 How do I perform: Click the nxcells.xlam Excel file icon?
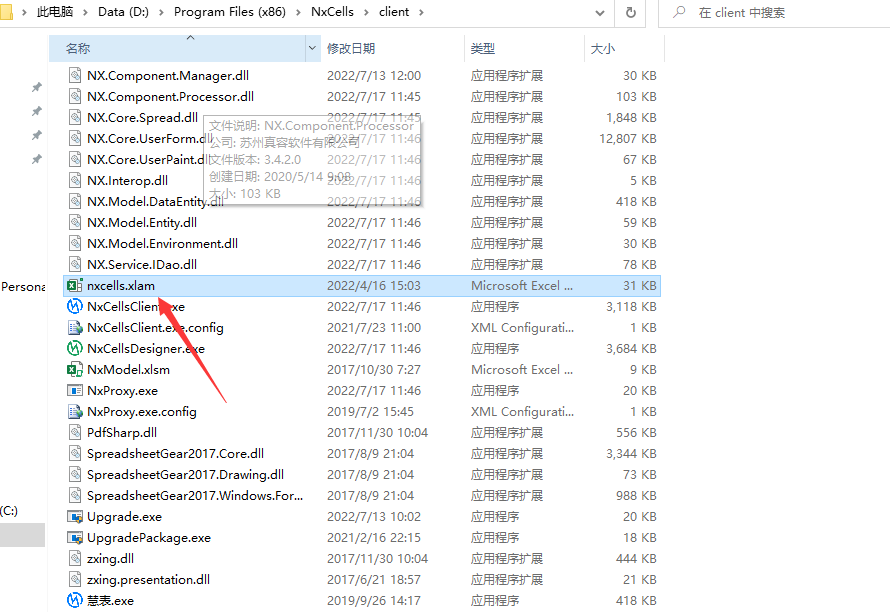pos(74,286)
